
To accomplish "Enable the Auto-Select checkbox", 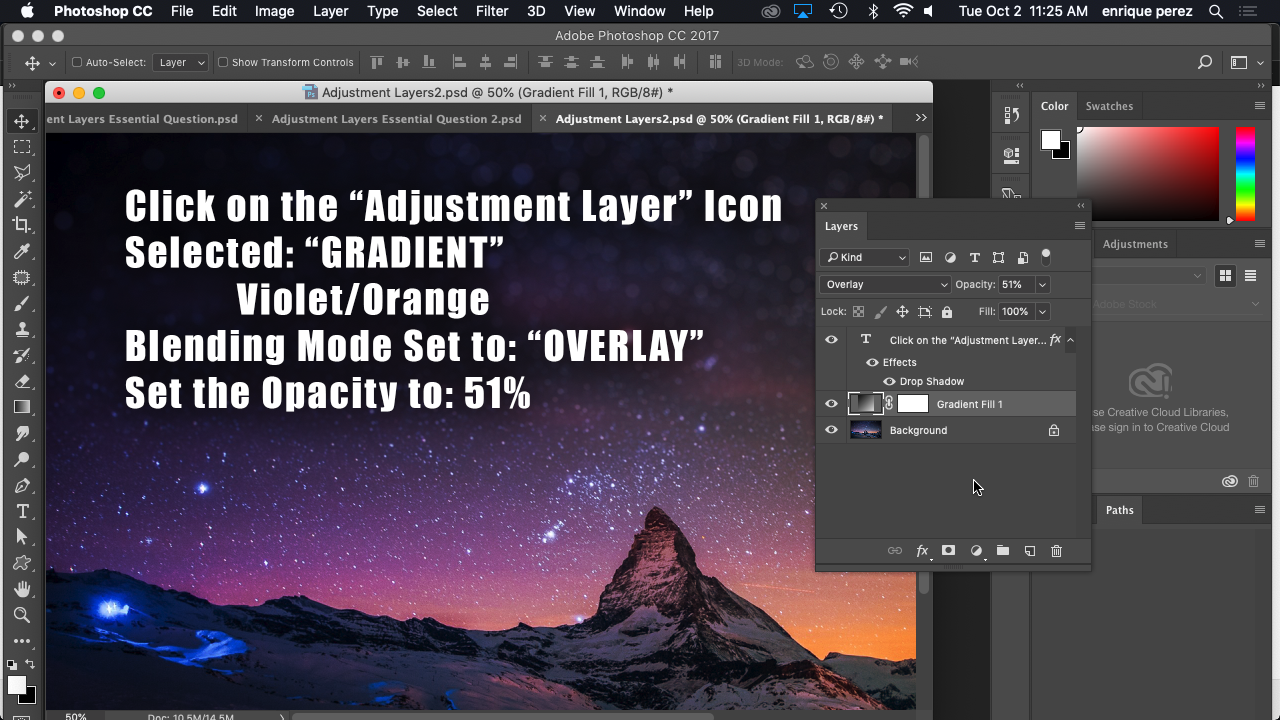I will (x=77, y=62).
